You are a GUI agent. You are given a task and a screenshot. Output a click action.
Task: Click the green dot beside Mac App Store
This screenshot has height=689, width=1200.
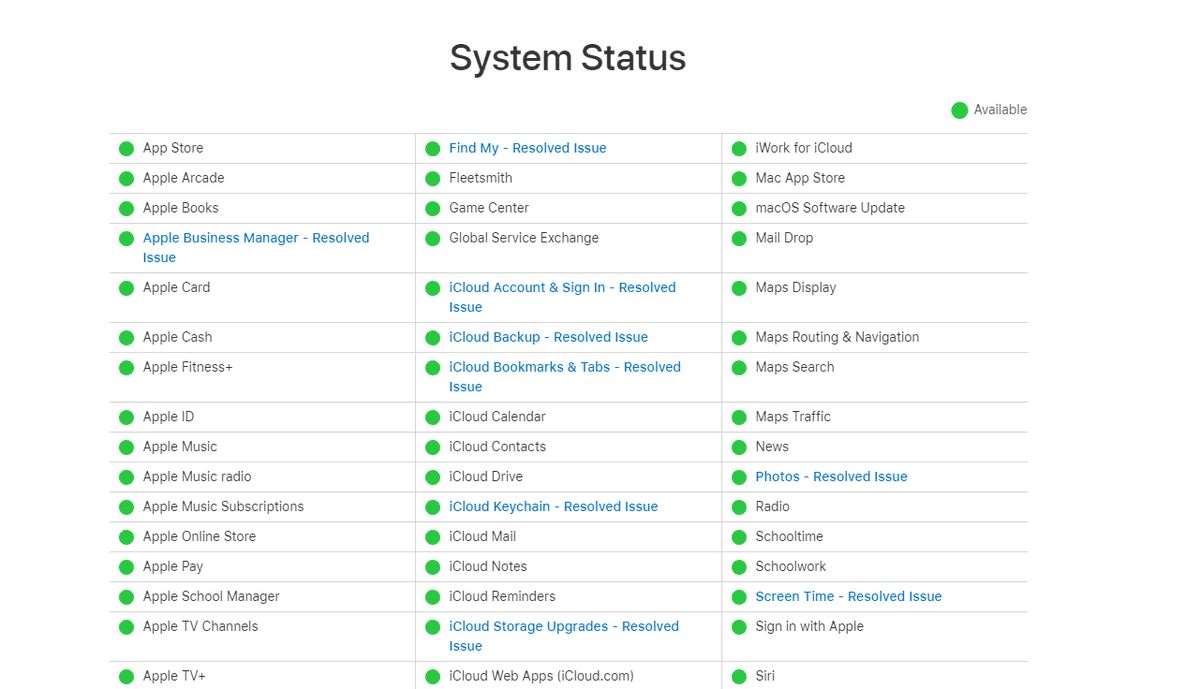coord(738,178)
